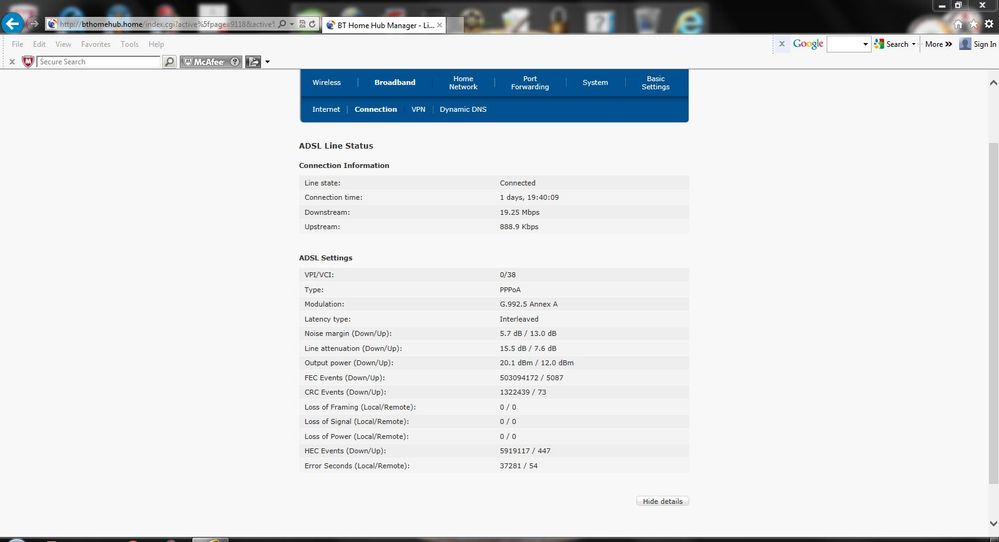The height and width of the screenshot is (542, 999).
Task: Expand the More chevron on Google toolbar
Action: click(x=938, y=44)
